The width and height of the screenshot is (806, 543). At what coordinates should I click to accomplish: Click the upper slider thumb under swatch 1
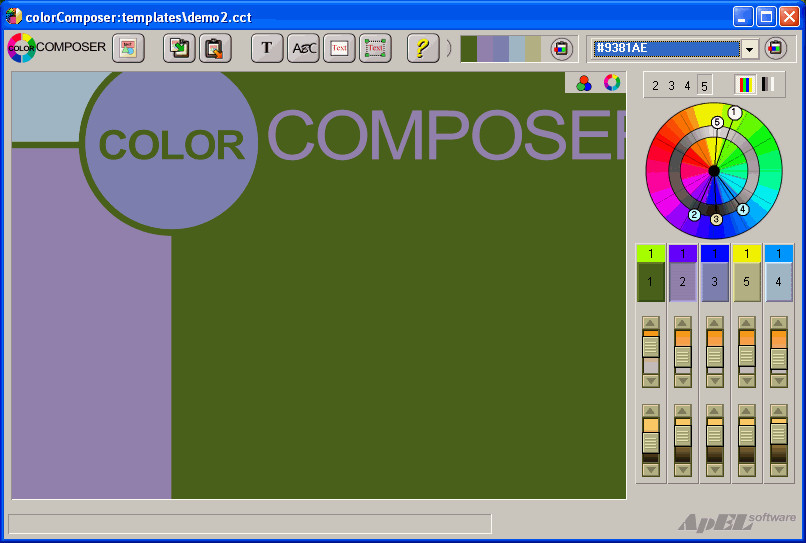pos(651,347)
